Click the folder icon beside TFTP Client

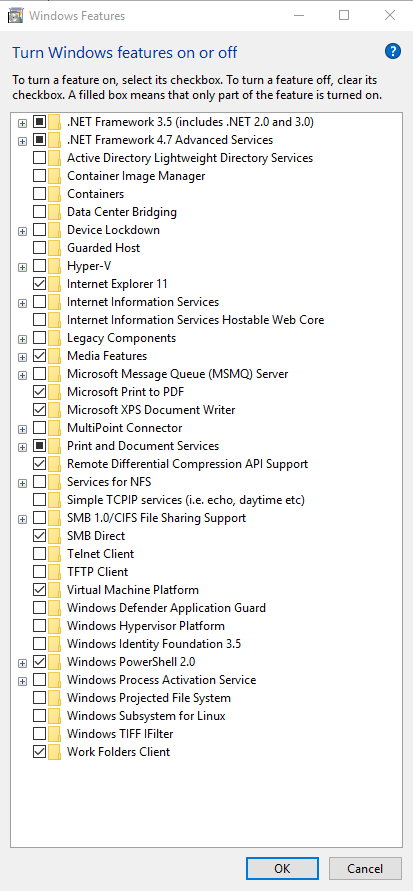point(55,572)
